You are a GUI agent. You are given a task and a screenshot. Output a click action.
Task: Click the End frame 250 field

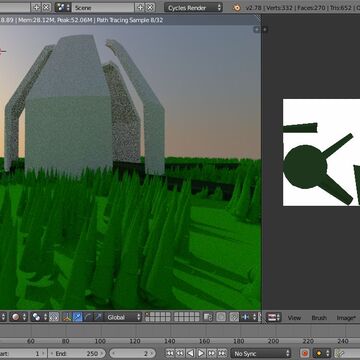[x=77, y=353]
